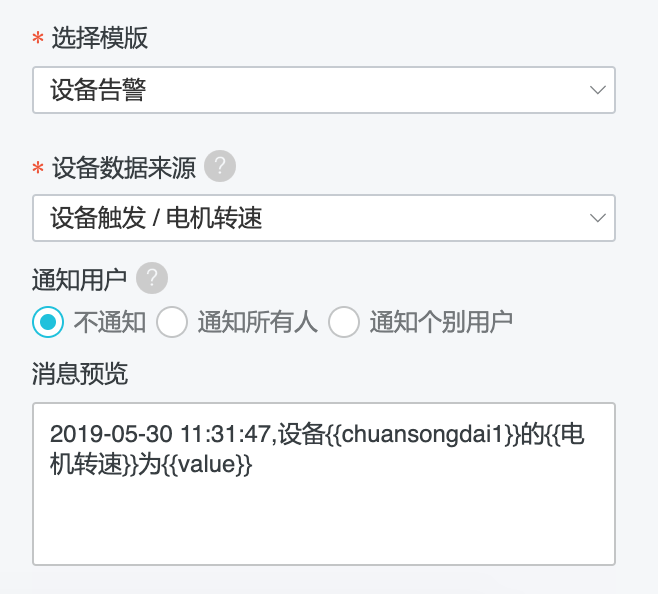Click help icon beside 通知用户
This screenshot has width=658, height=594.
(x=152, y=278)
